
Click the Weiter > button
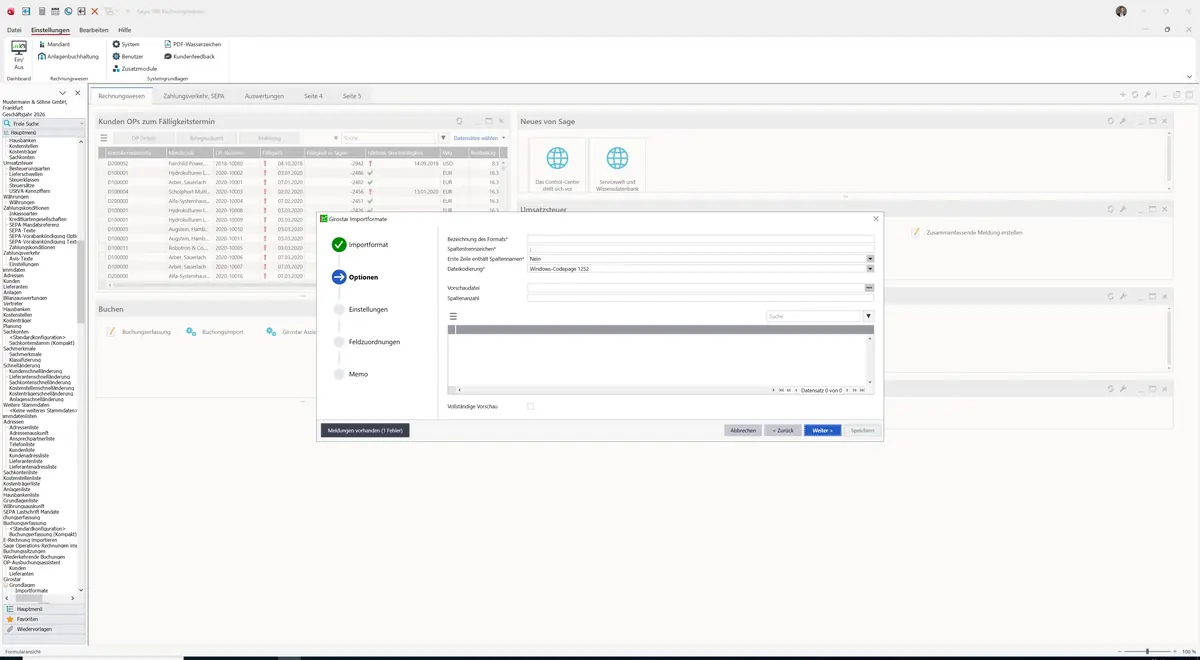[822, 430]
